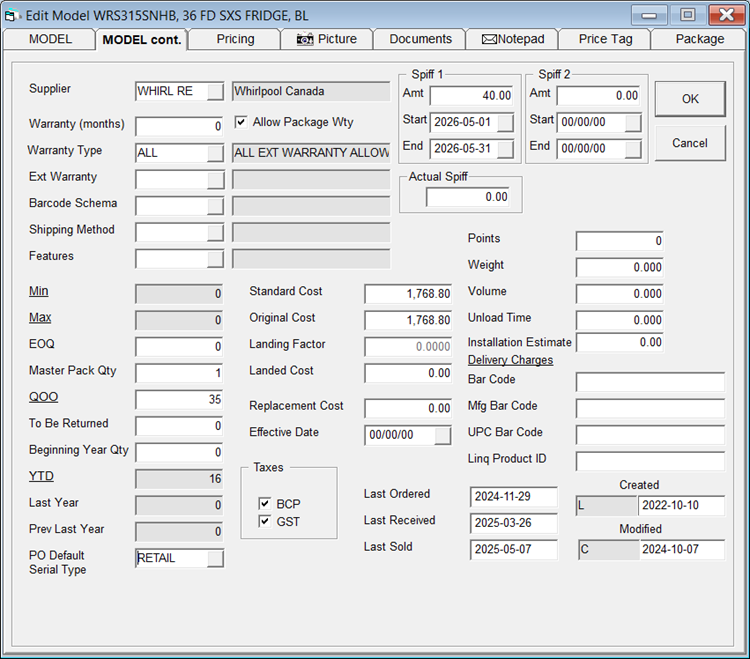750x659 pixels.
Task: Open the PO Default Serial Type dropdown
Action: point(215,559)
